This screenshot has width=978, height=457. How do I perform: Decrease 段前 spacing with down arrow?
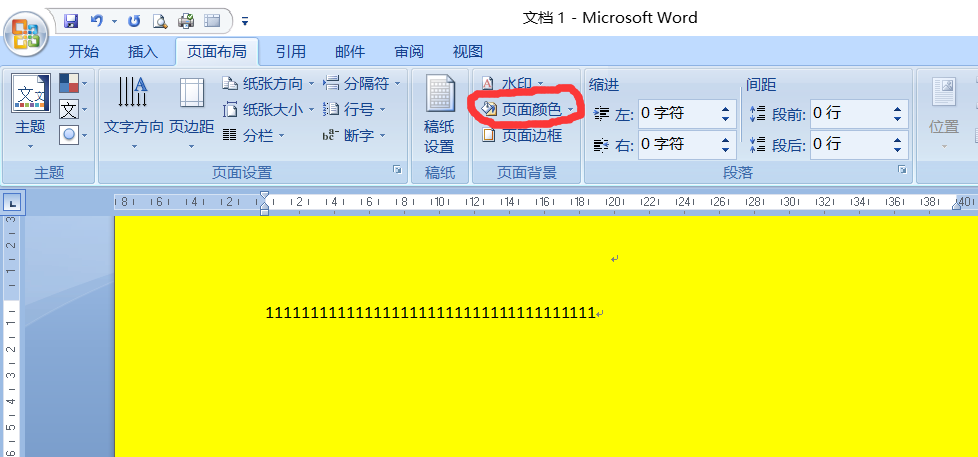(898, 119)
